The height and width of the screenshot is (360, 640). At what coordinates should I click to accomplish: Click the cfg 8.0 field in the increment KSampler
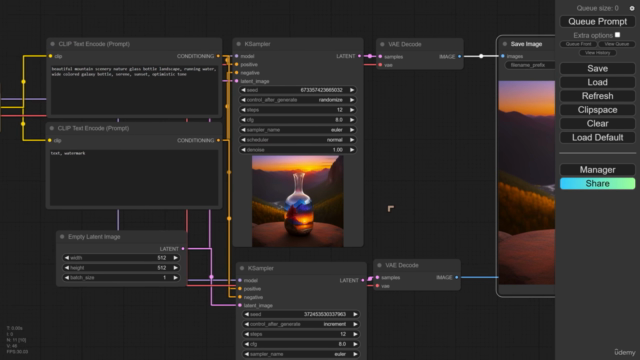pos(301,344)
